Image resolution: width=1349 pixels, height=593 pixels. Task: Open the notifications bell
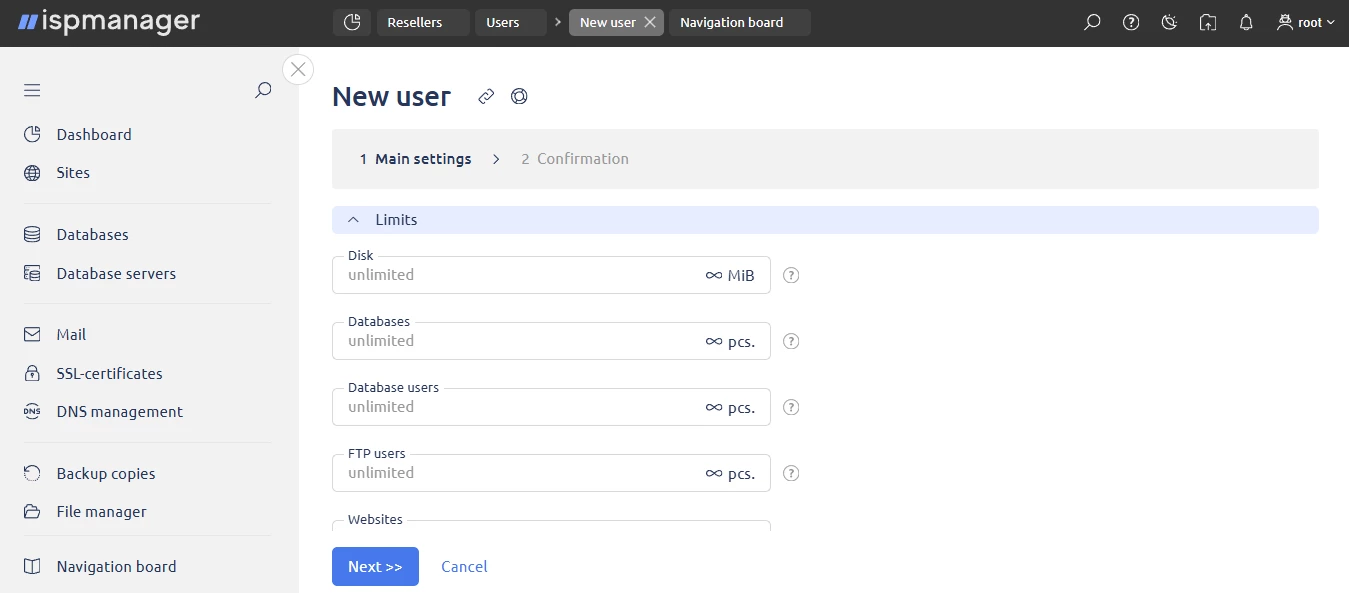point(1246,22)
